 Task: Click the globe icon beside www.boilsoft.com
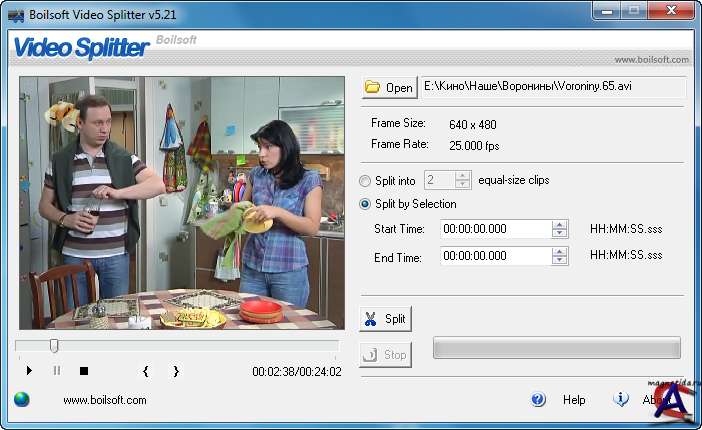(22, 399)
